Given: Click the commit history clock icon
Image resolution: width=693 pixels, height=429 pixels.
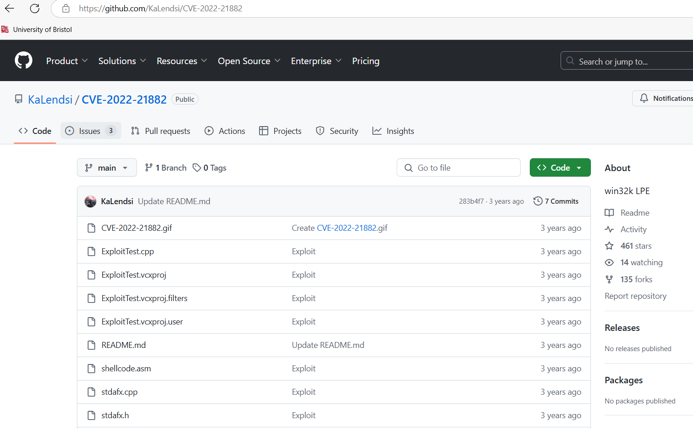Looking at the screenshot, I should (x=537, y=201).
